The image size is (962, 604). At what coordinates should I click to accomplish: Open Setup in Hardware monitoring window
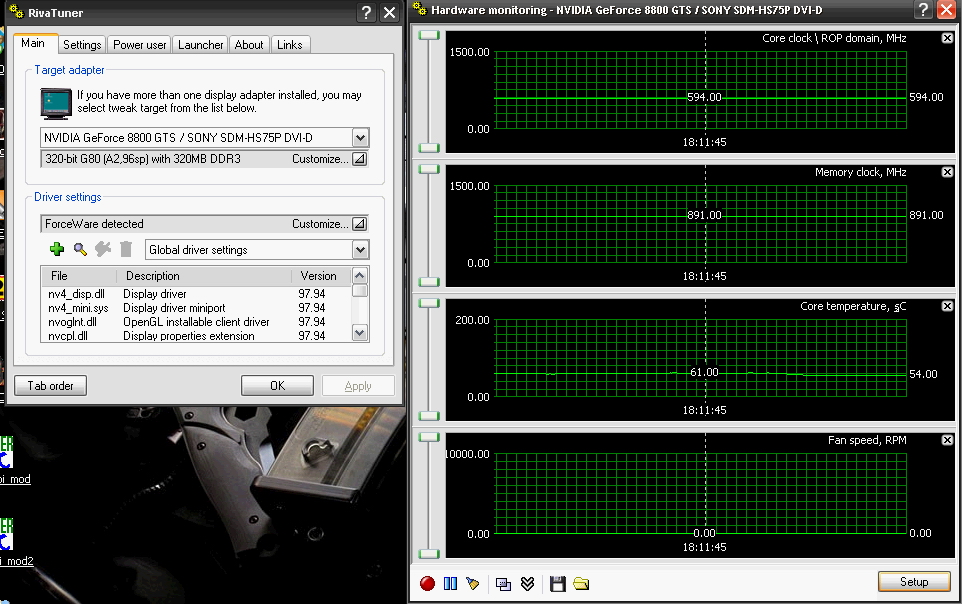(914, 581)
